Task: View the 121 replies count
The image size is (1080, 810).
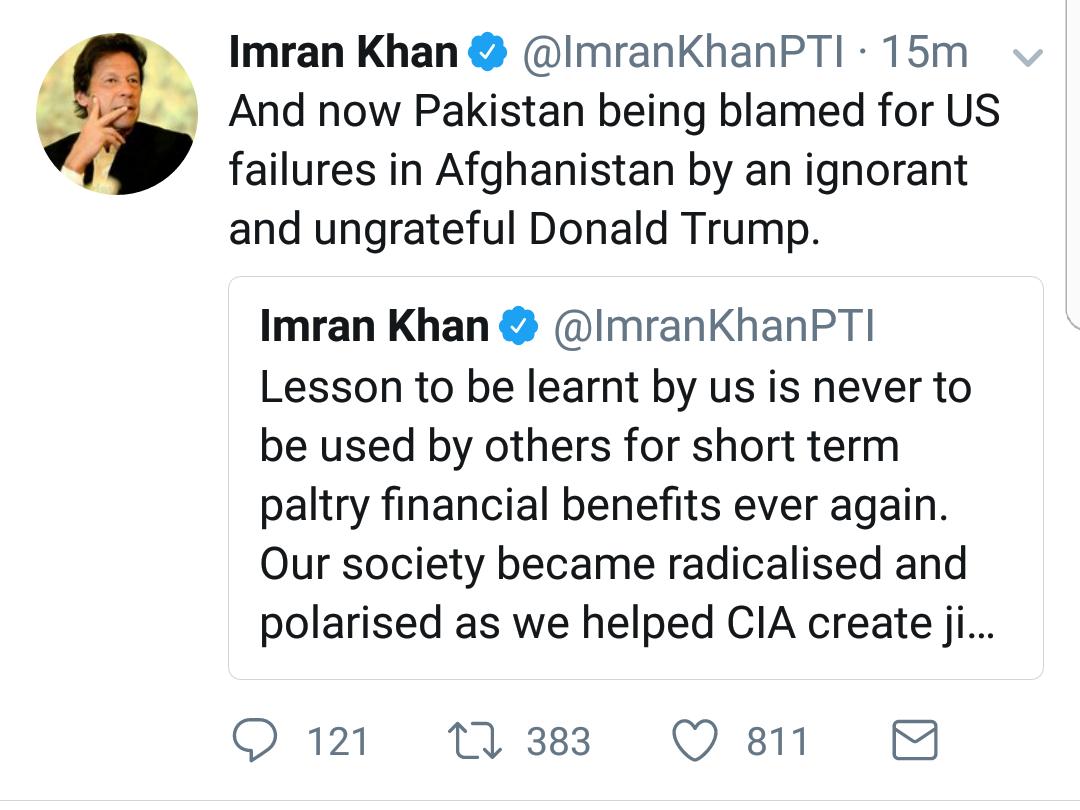Action: point(340,740)
